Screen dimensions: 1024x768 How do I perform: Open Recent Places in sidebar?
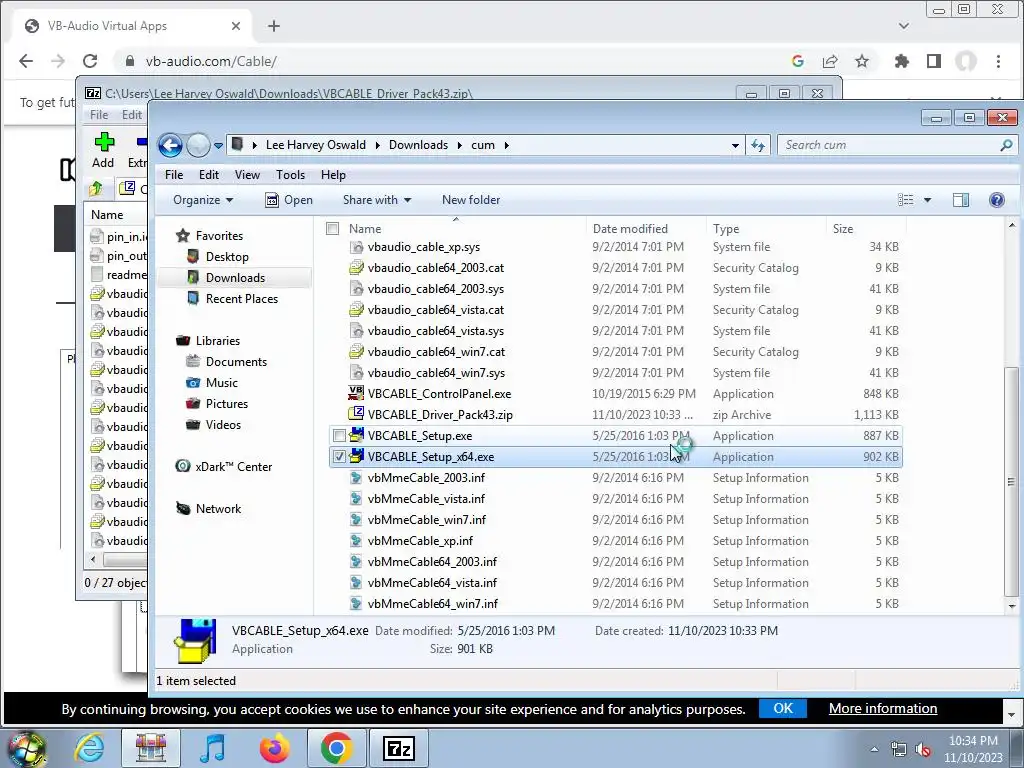click(242, 298)
